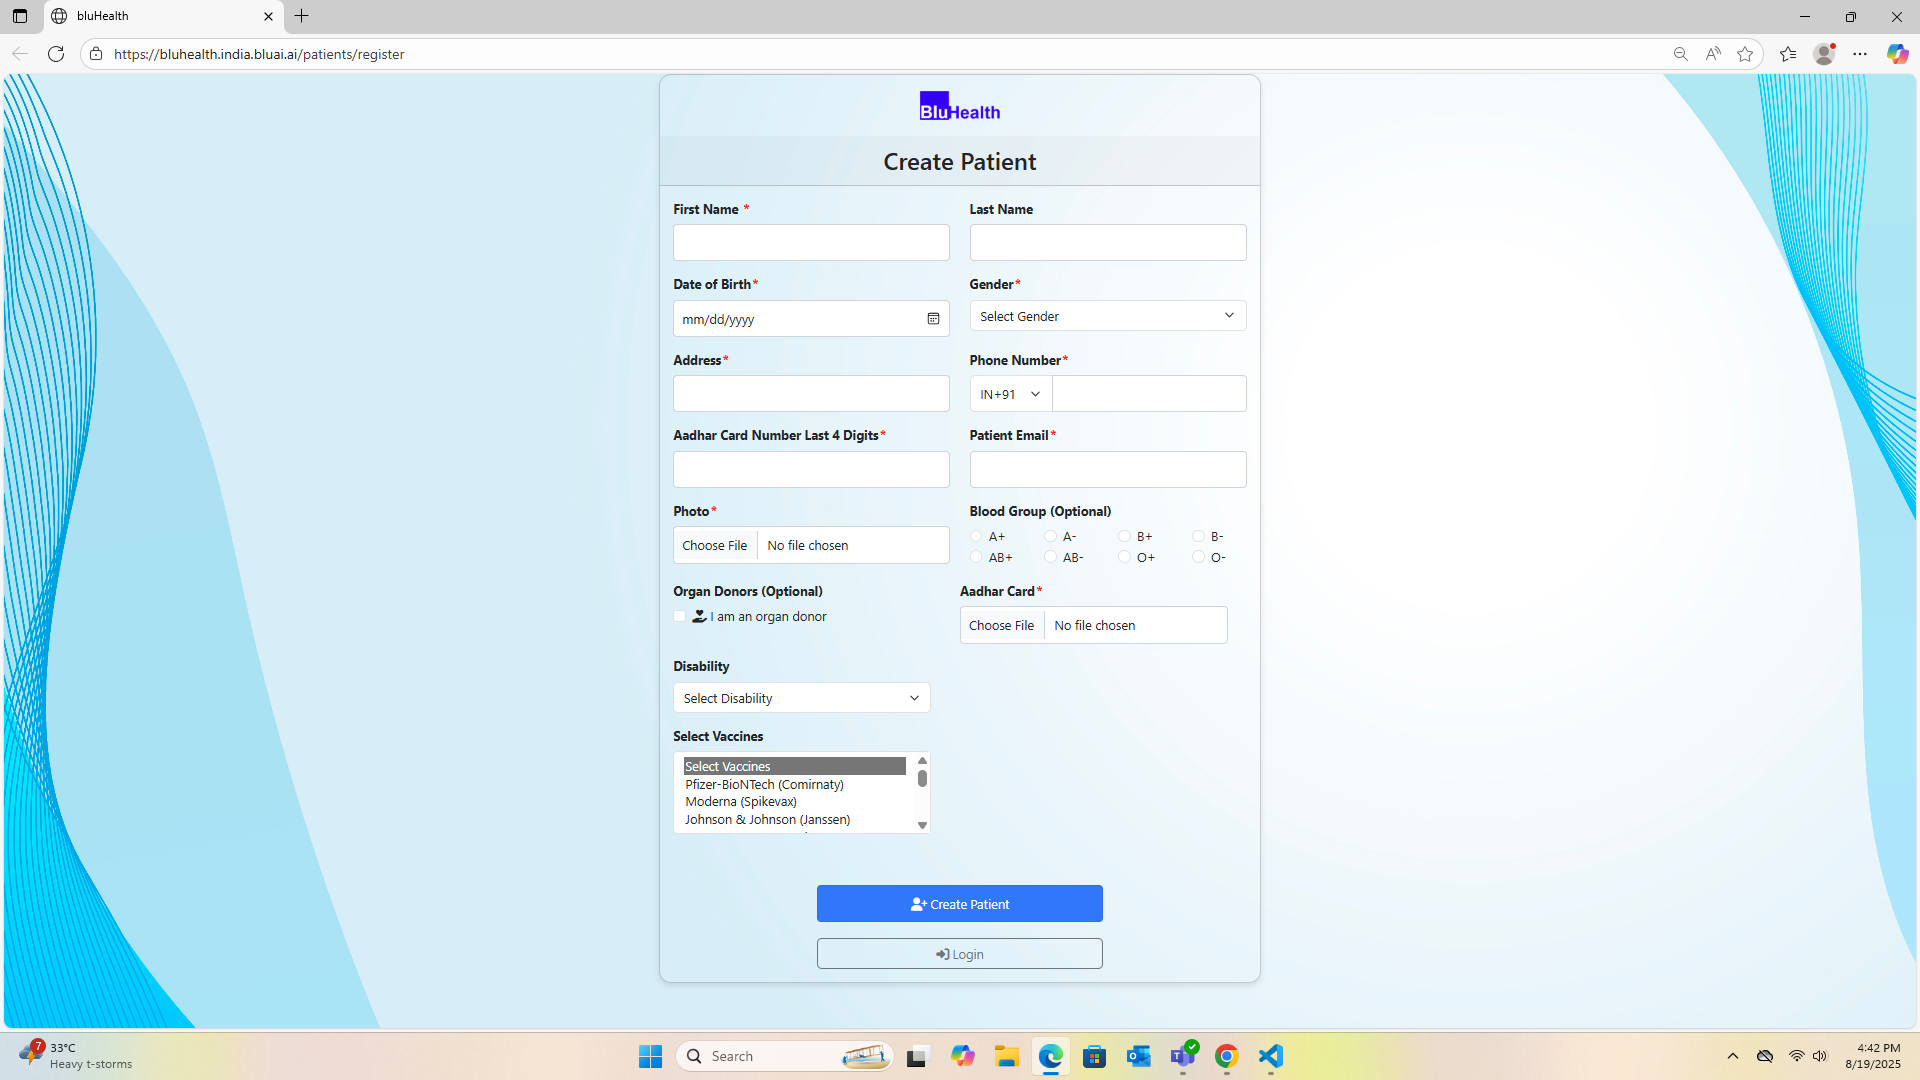The image size is (1920, 1080).
Task: Check the I am an organ donor box
Action: pos(680,616)
